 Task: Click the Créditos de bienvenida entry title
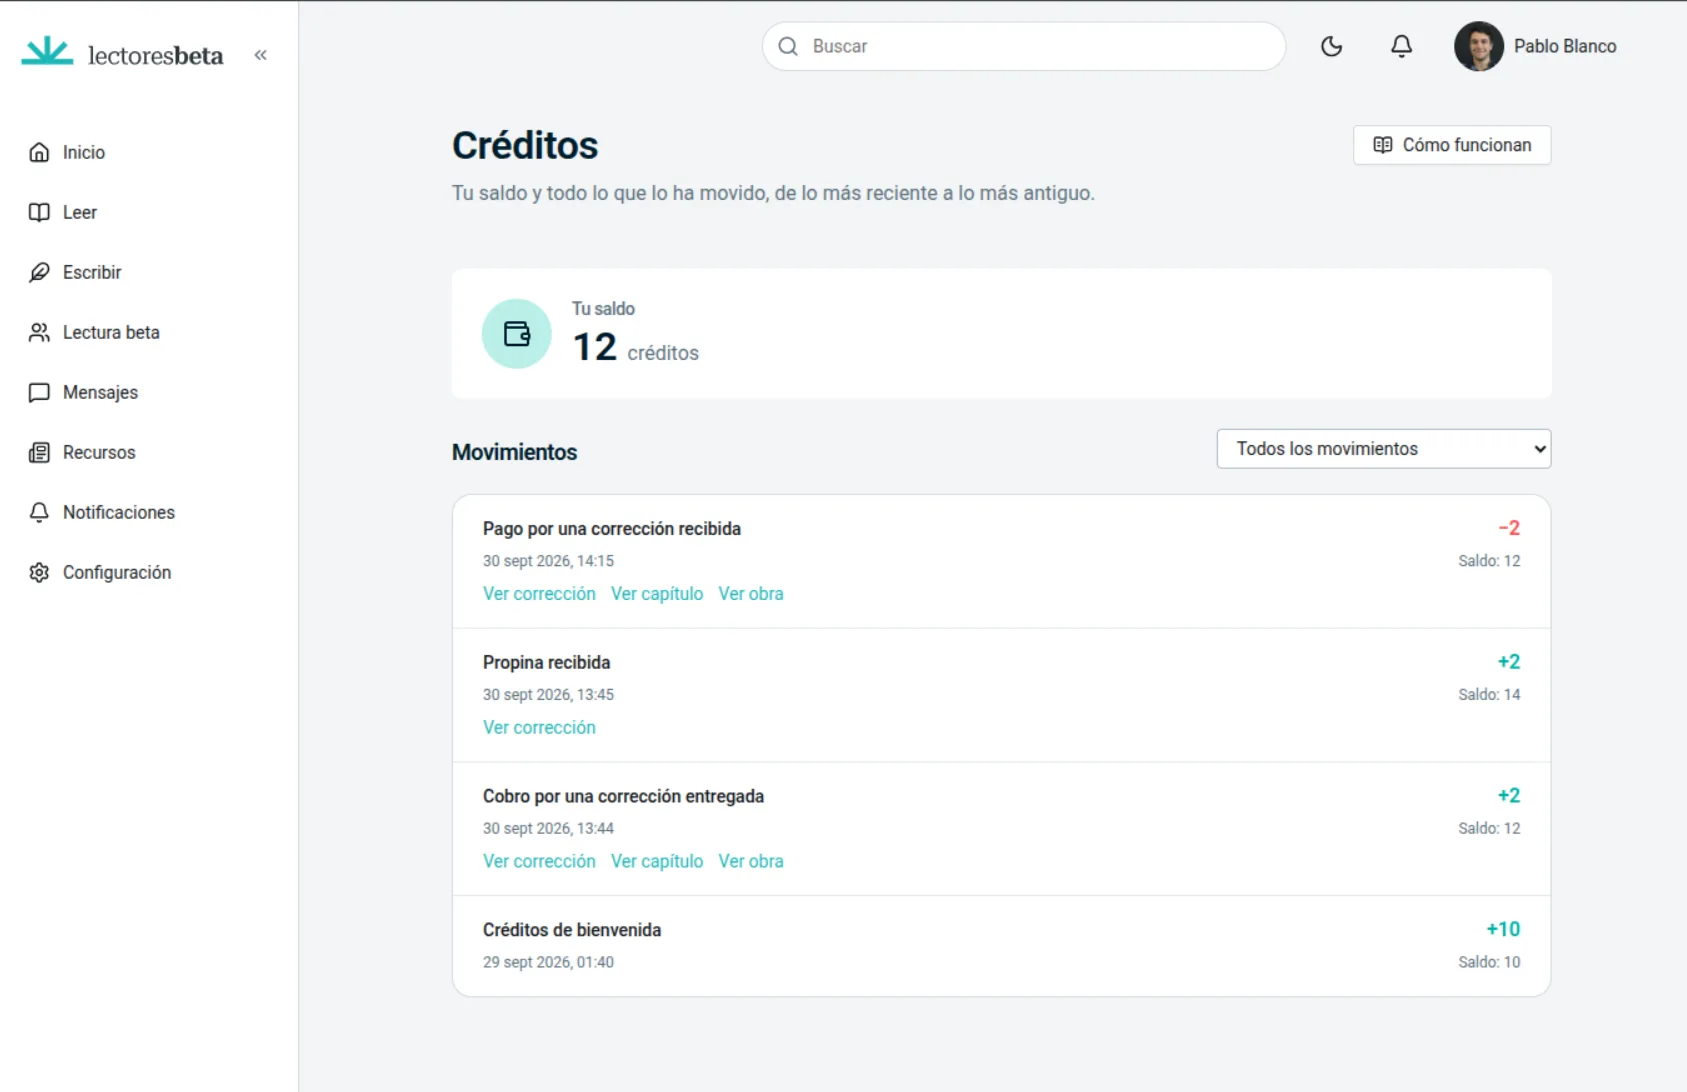pyautogui.click(x=572, y=930)
